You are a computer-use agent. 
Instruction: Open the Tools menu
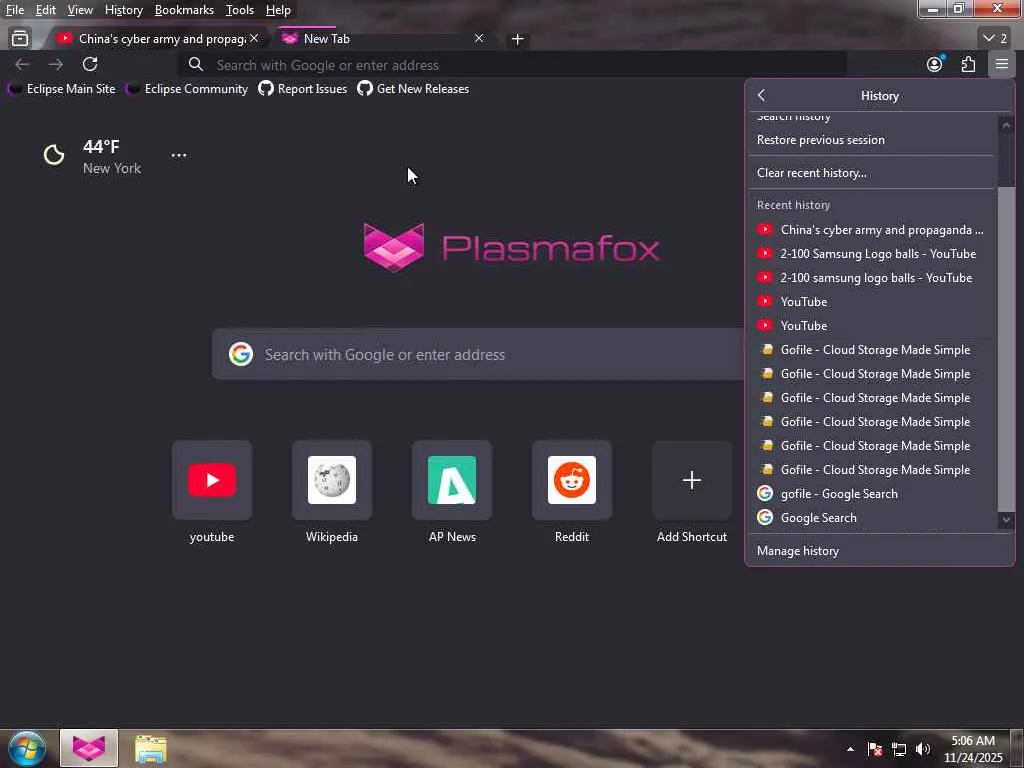click(240, 10)
